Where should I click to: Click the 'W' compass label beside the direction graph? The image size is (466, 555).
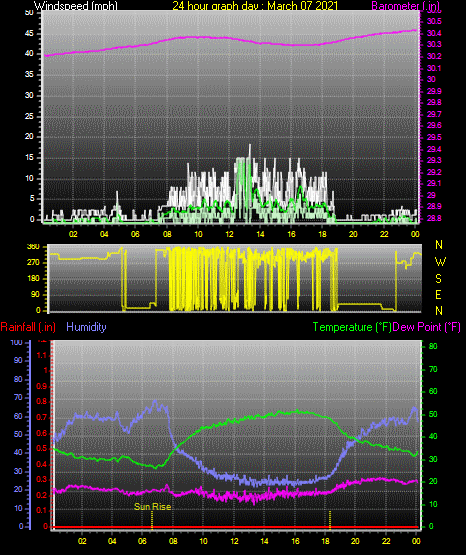click(440, 262)
